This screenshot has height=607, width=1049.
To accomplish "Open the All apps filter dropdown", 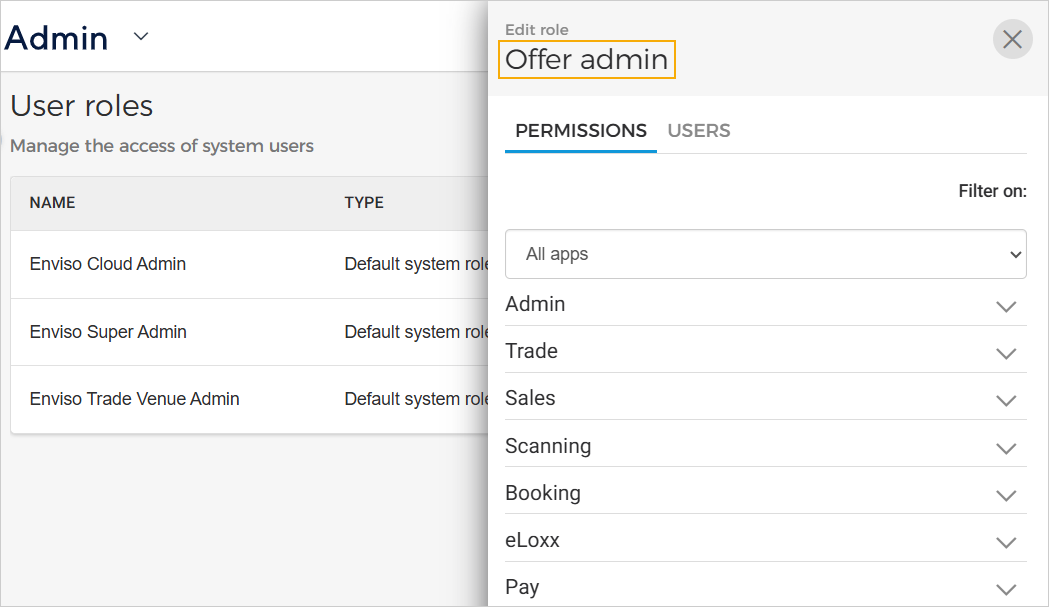I will pos(765,254).
